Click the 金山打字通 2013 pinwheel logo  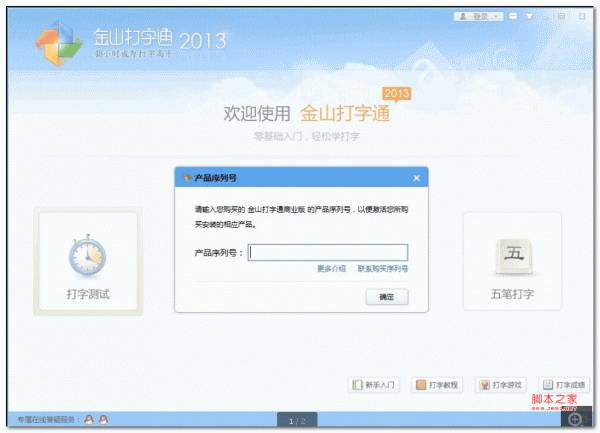59,43
